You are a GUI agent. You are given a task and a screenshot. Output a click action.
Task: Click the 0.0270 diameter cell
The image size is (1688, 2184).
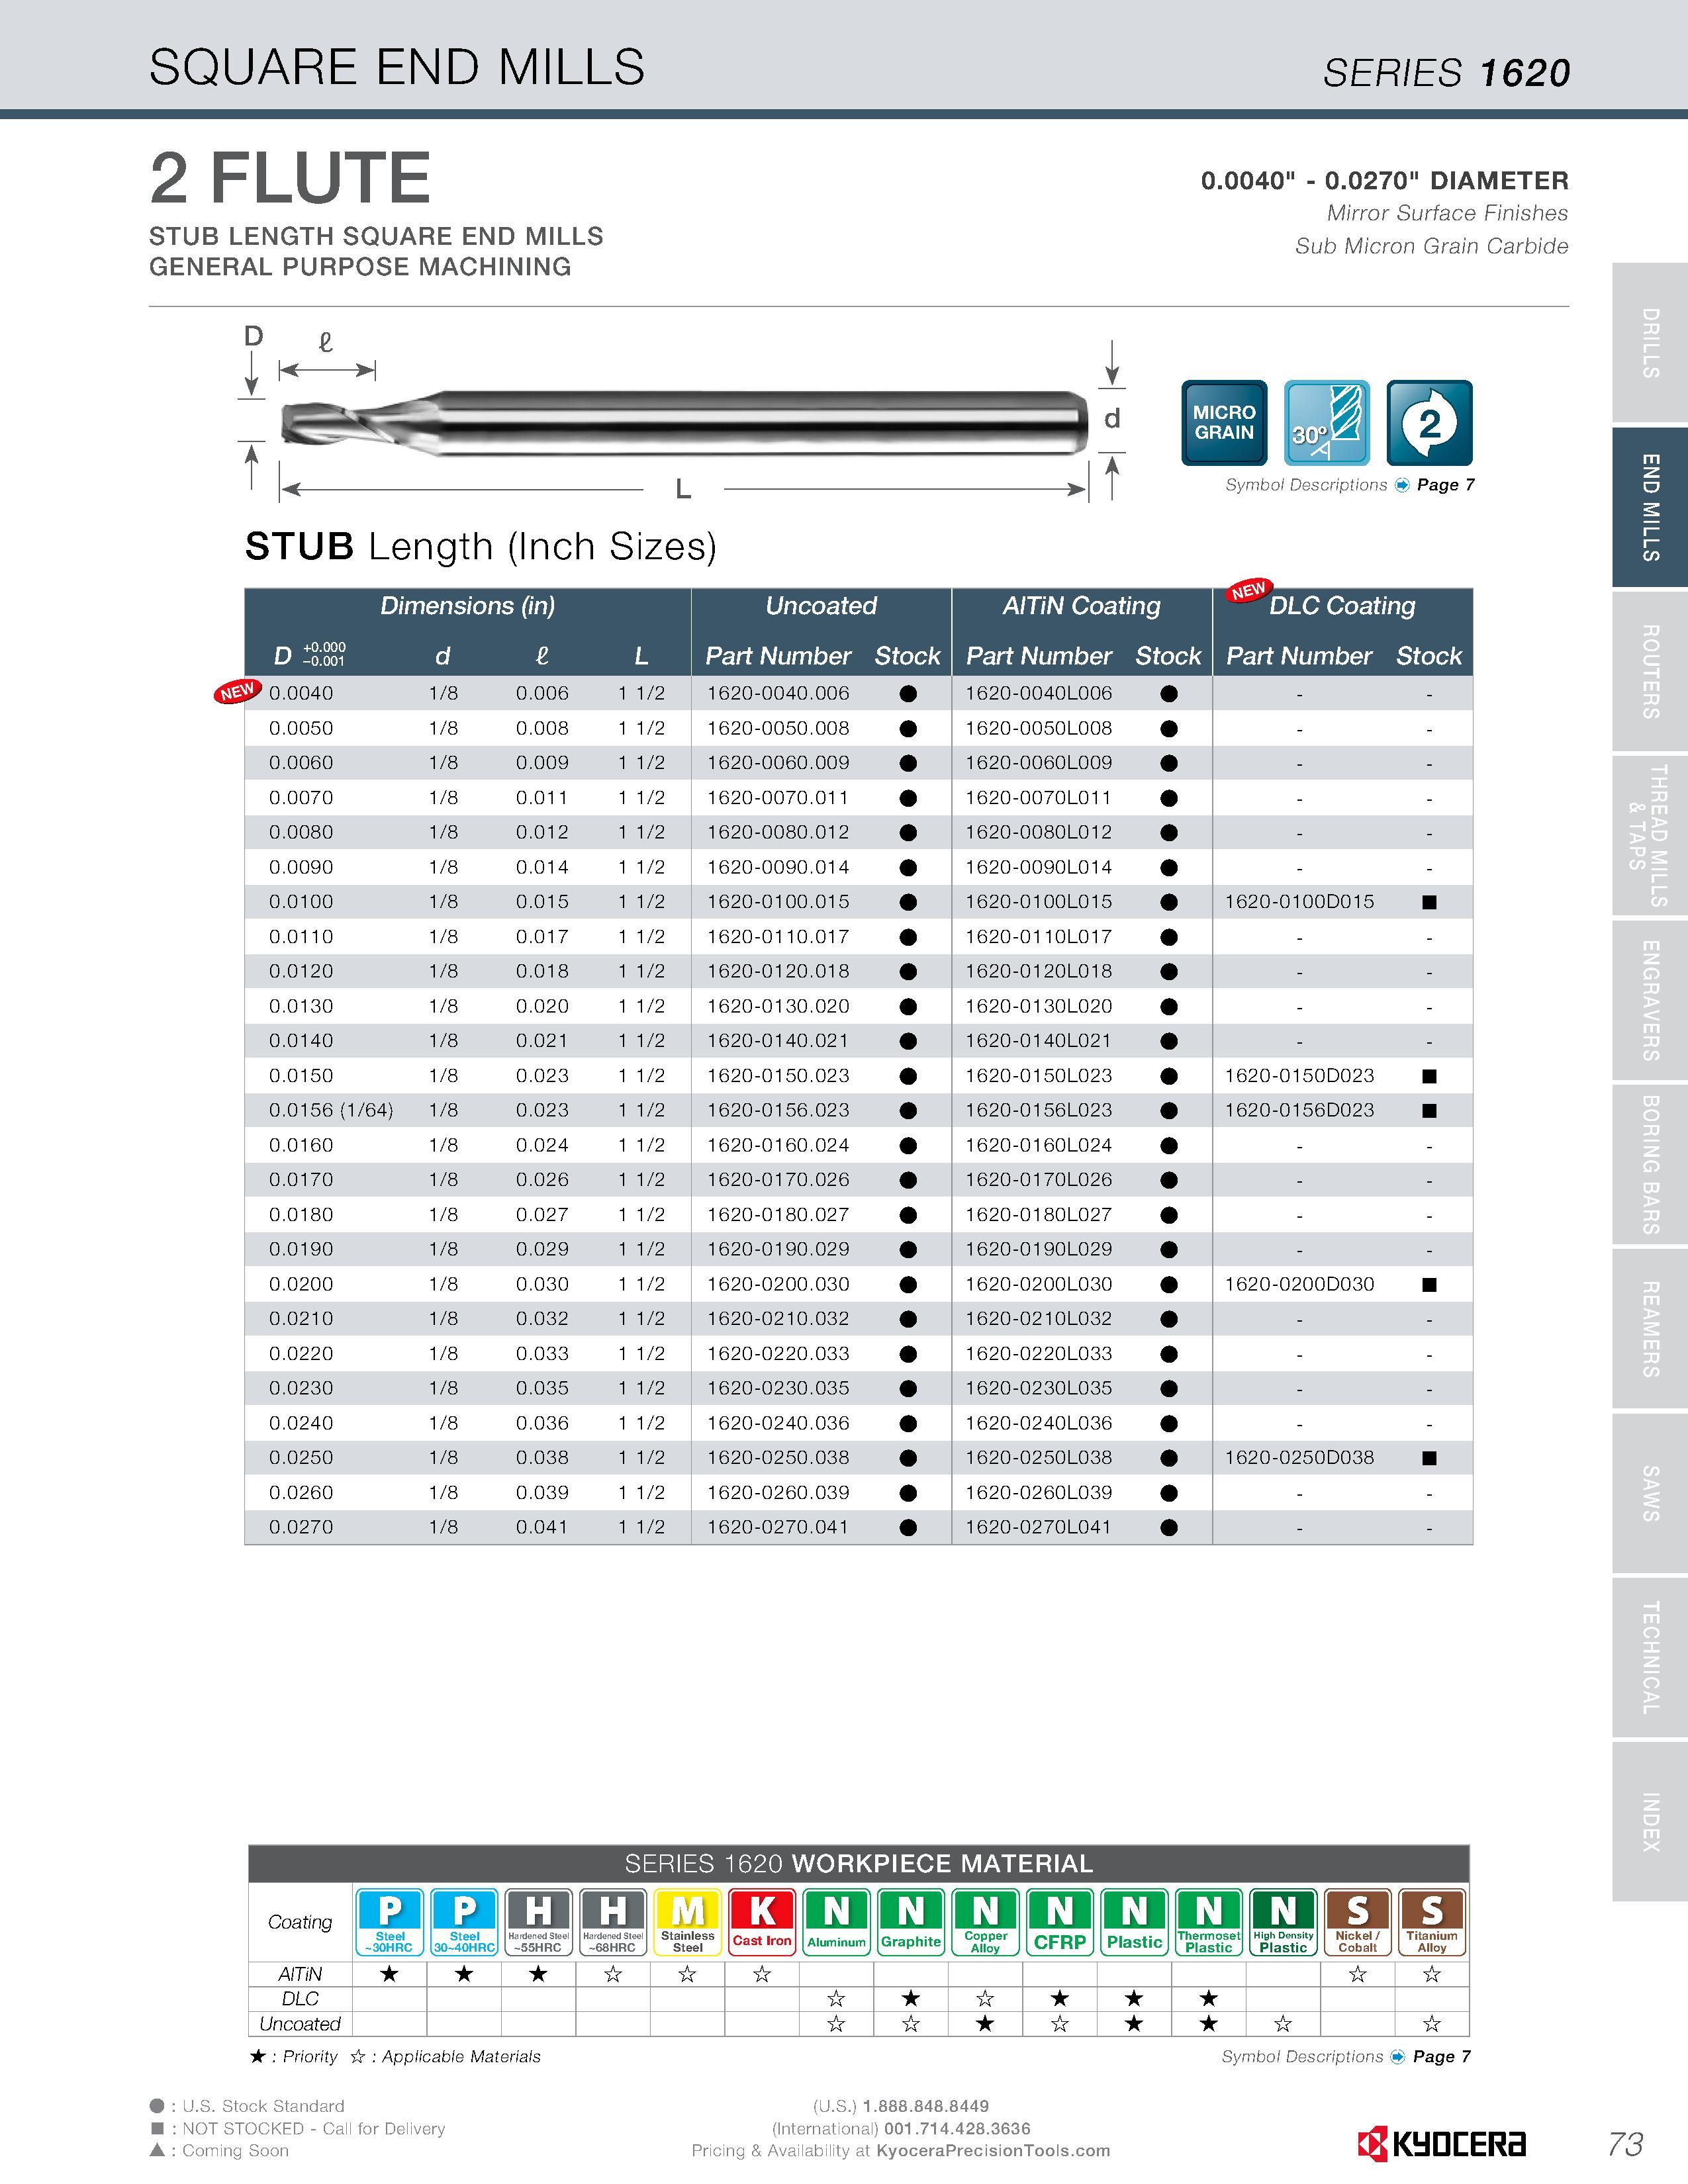point(301,1527)
